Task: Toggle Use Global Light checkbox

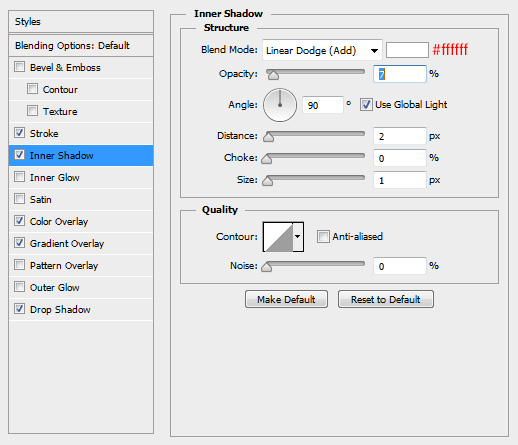Action: pos(366,105)
